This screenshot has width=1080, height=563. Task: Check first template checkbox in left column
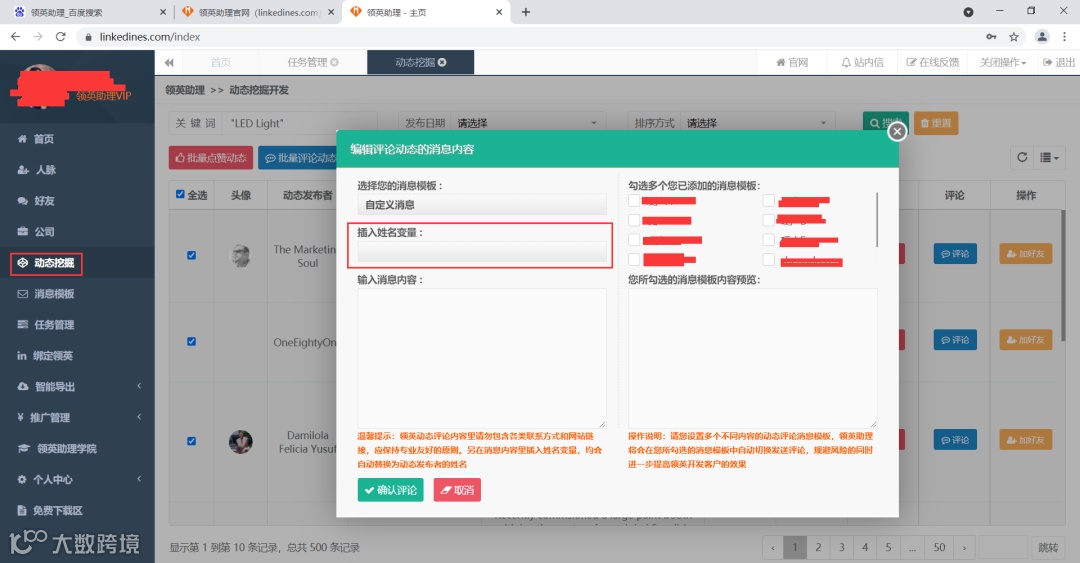click(634, 201)
